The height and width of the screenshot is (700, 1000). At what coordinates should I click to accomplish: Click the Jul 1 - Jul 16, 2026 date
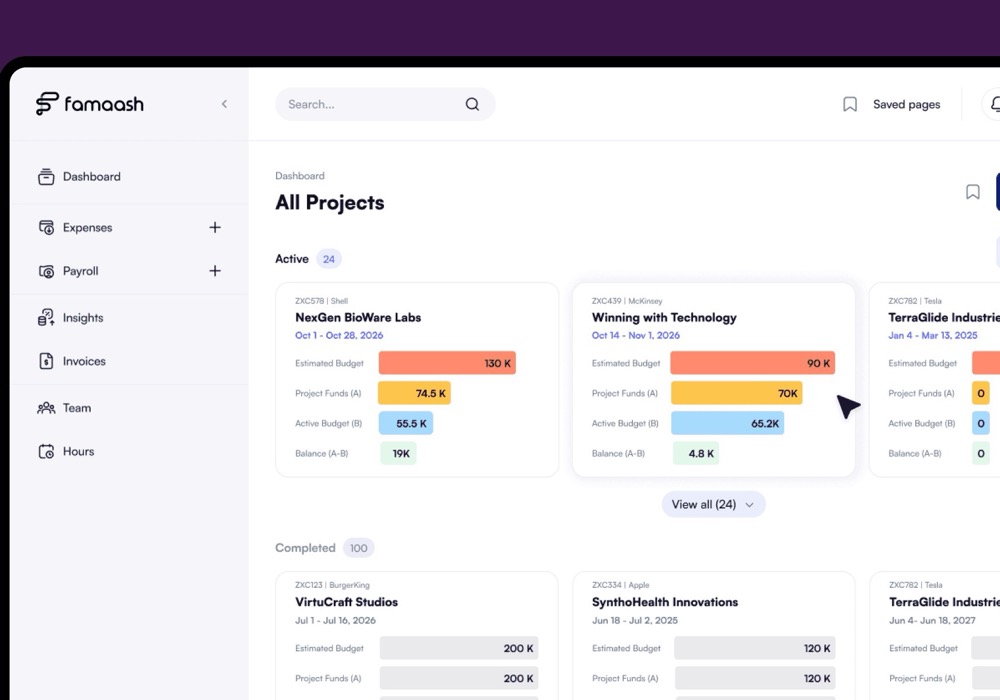point(335,620)
